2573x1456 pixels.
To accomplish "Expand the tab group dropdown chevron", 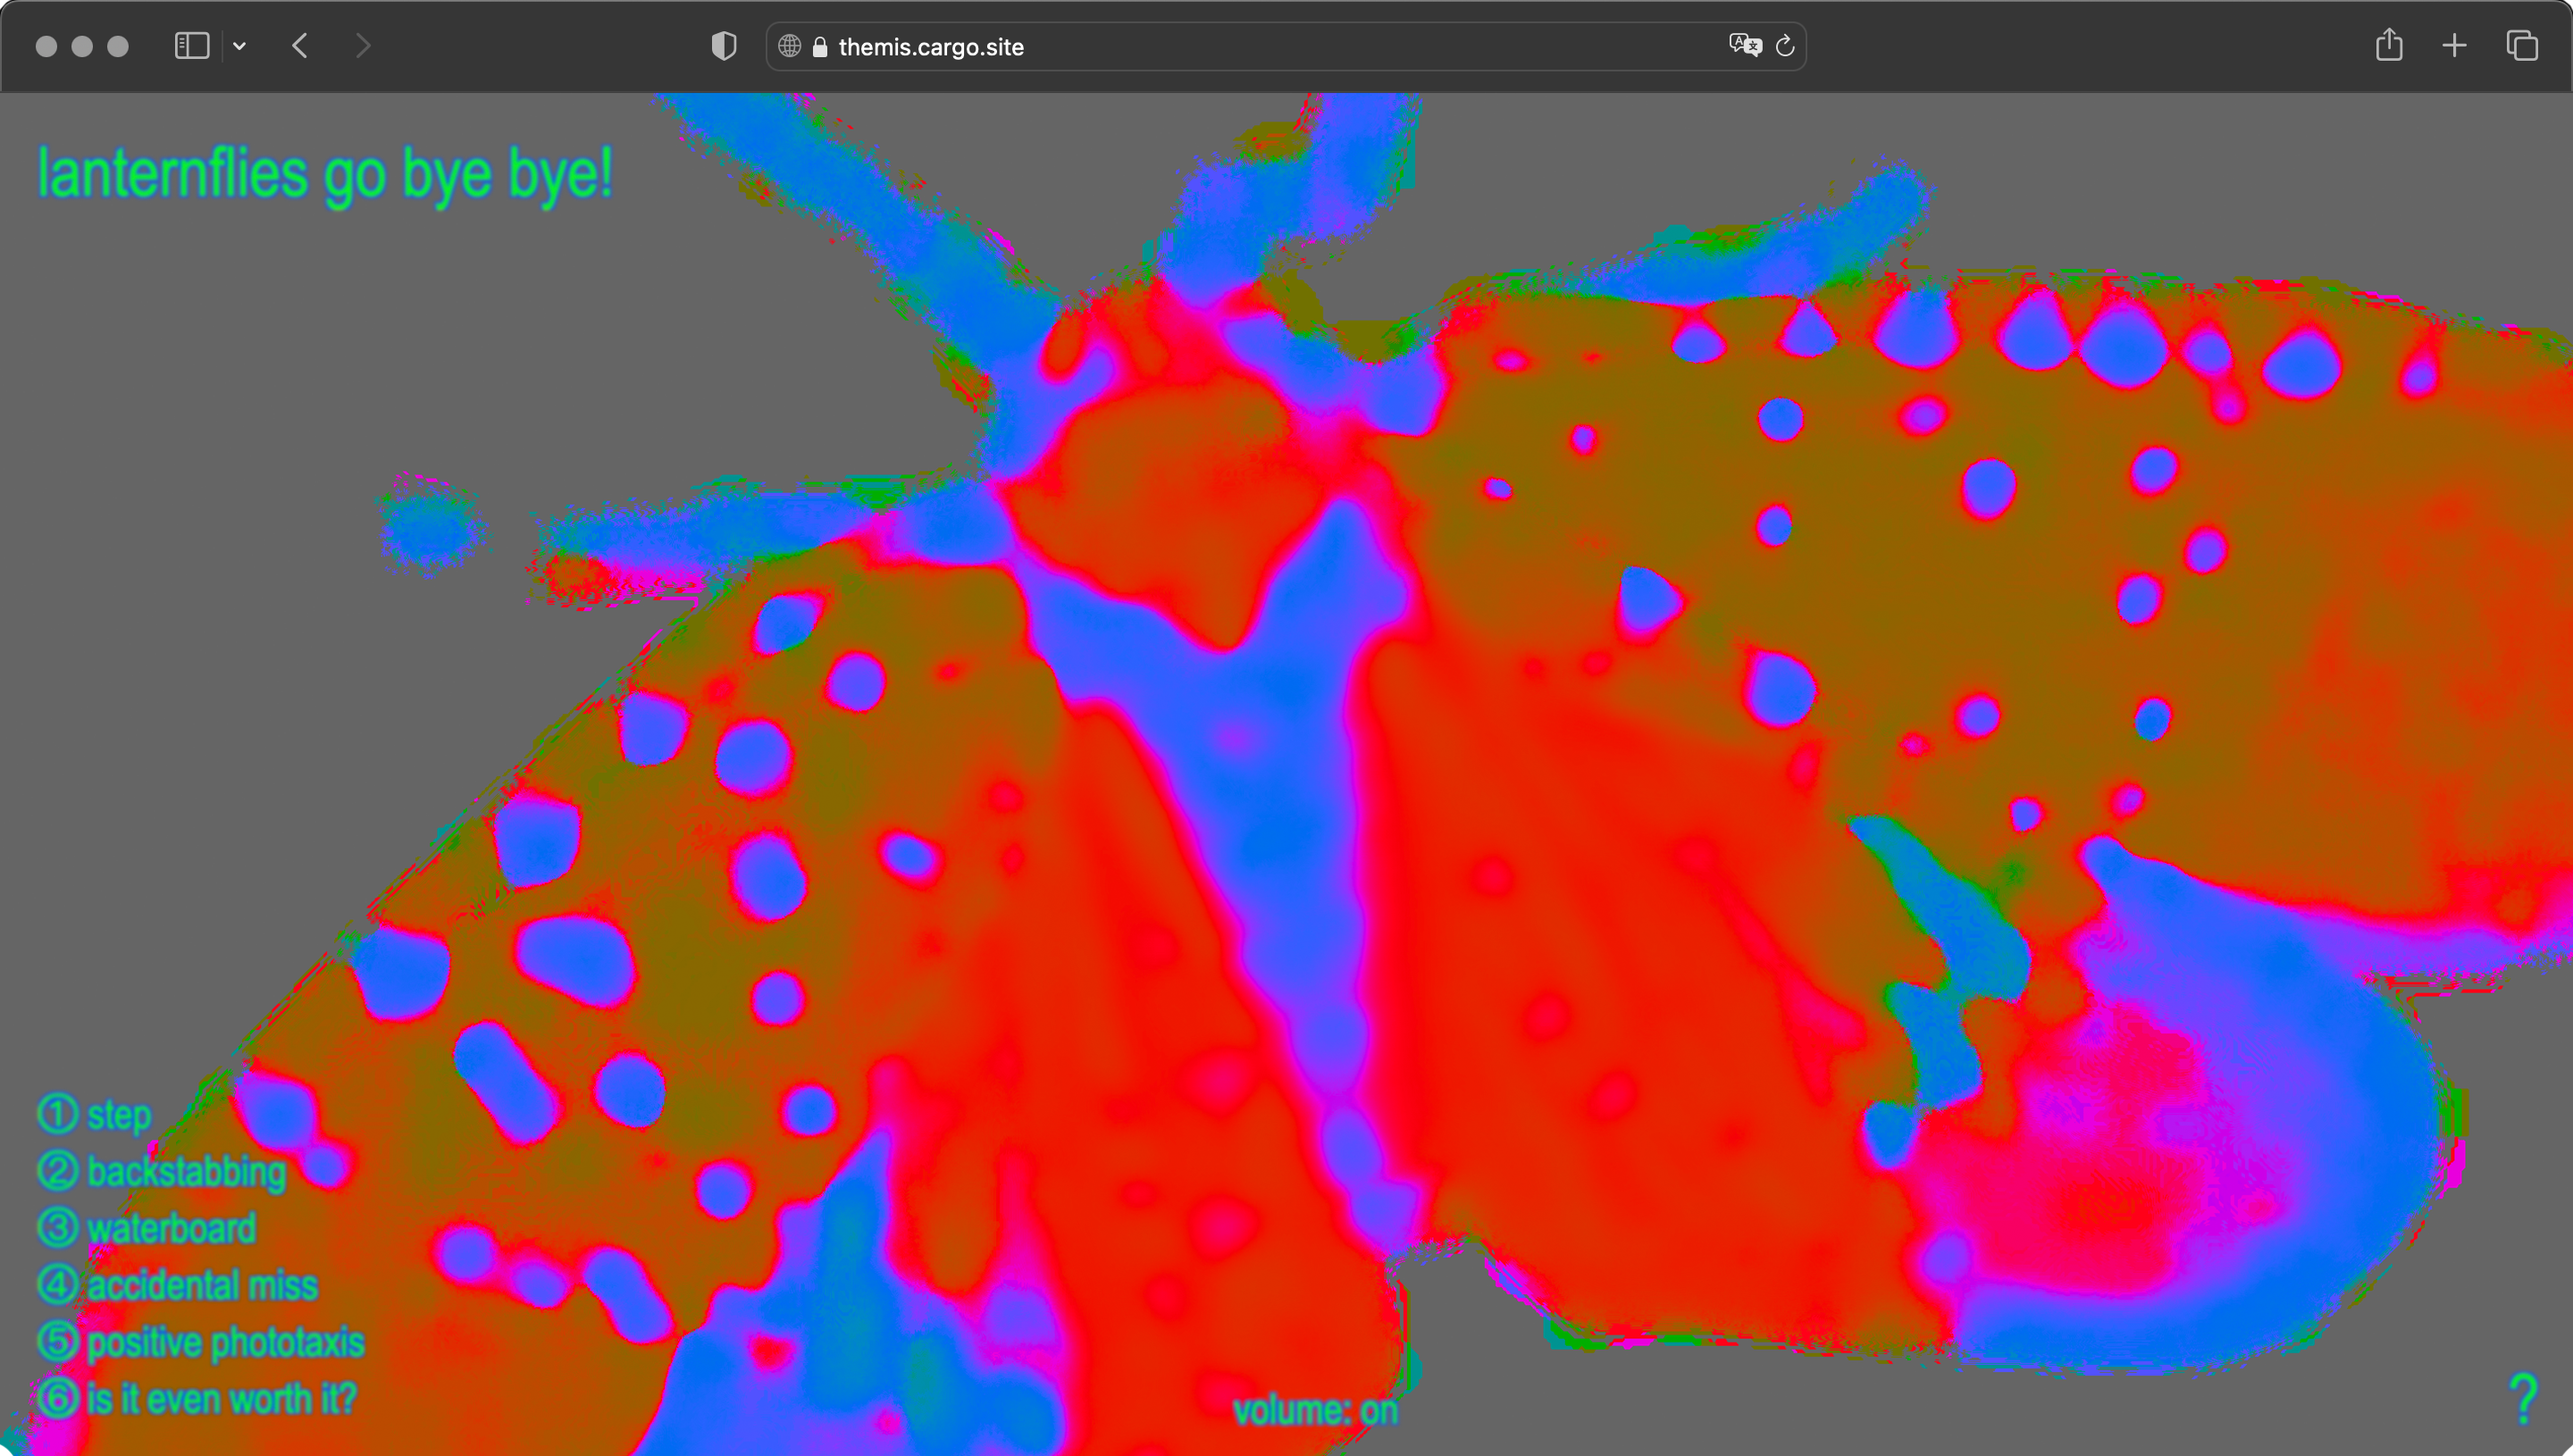I will point(240,46).
